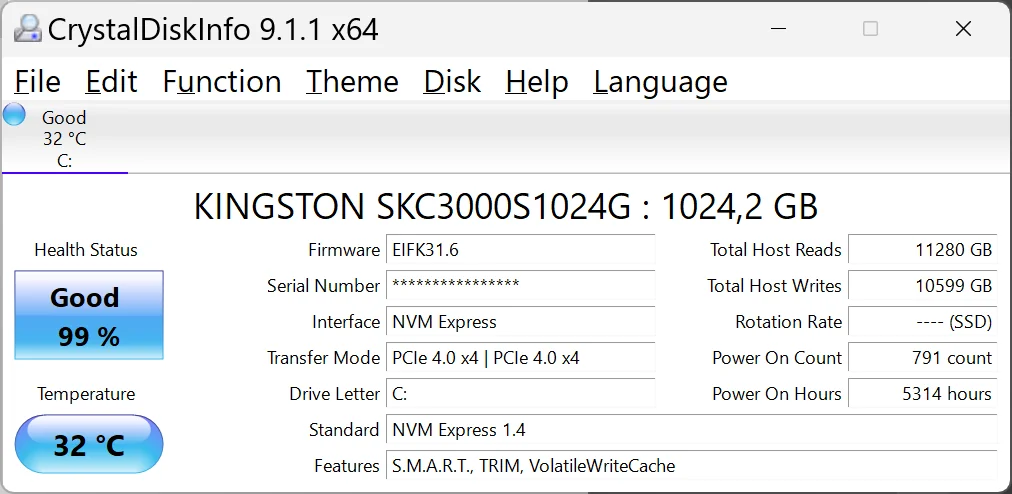
Task: Open the Disk menu
Action: (452, 82)
